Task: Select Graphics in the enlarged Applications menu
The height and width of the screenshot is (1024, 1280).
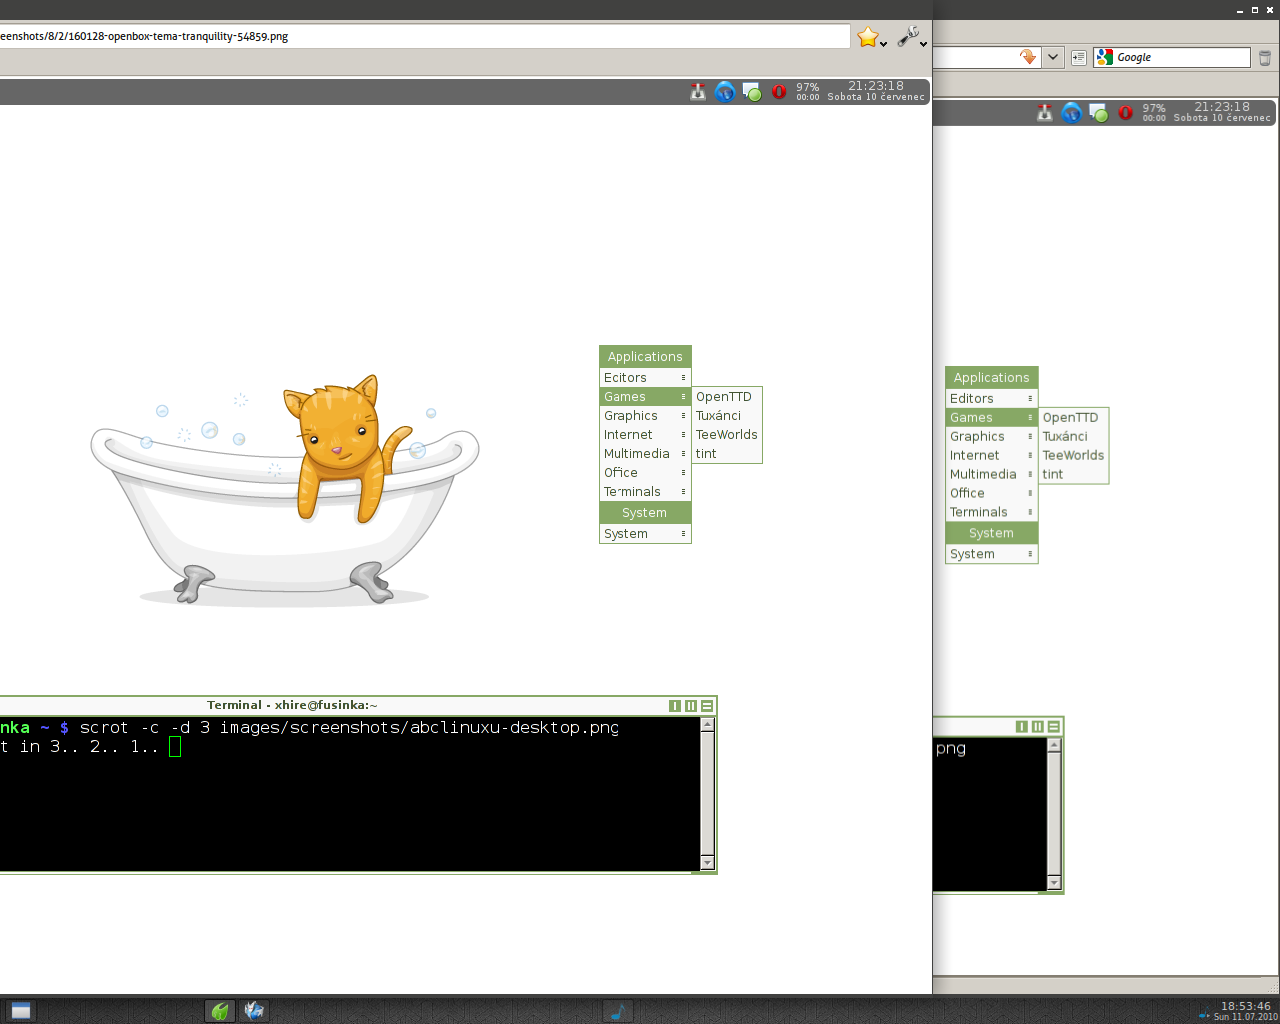Action: 645,416
